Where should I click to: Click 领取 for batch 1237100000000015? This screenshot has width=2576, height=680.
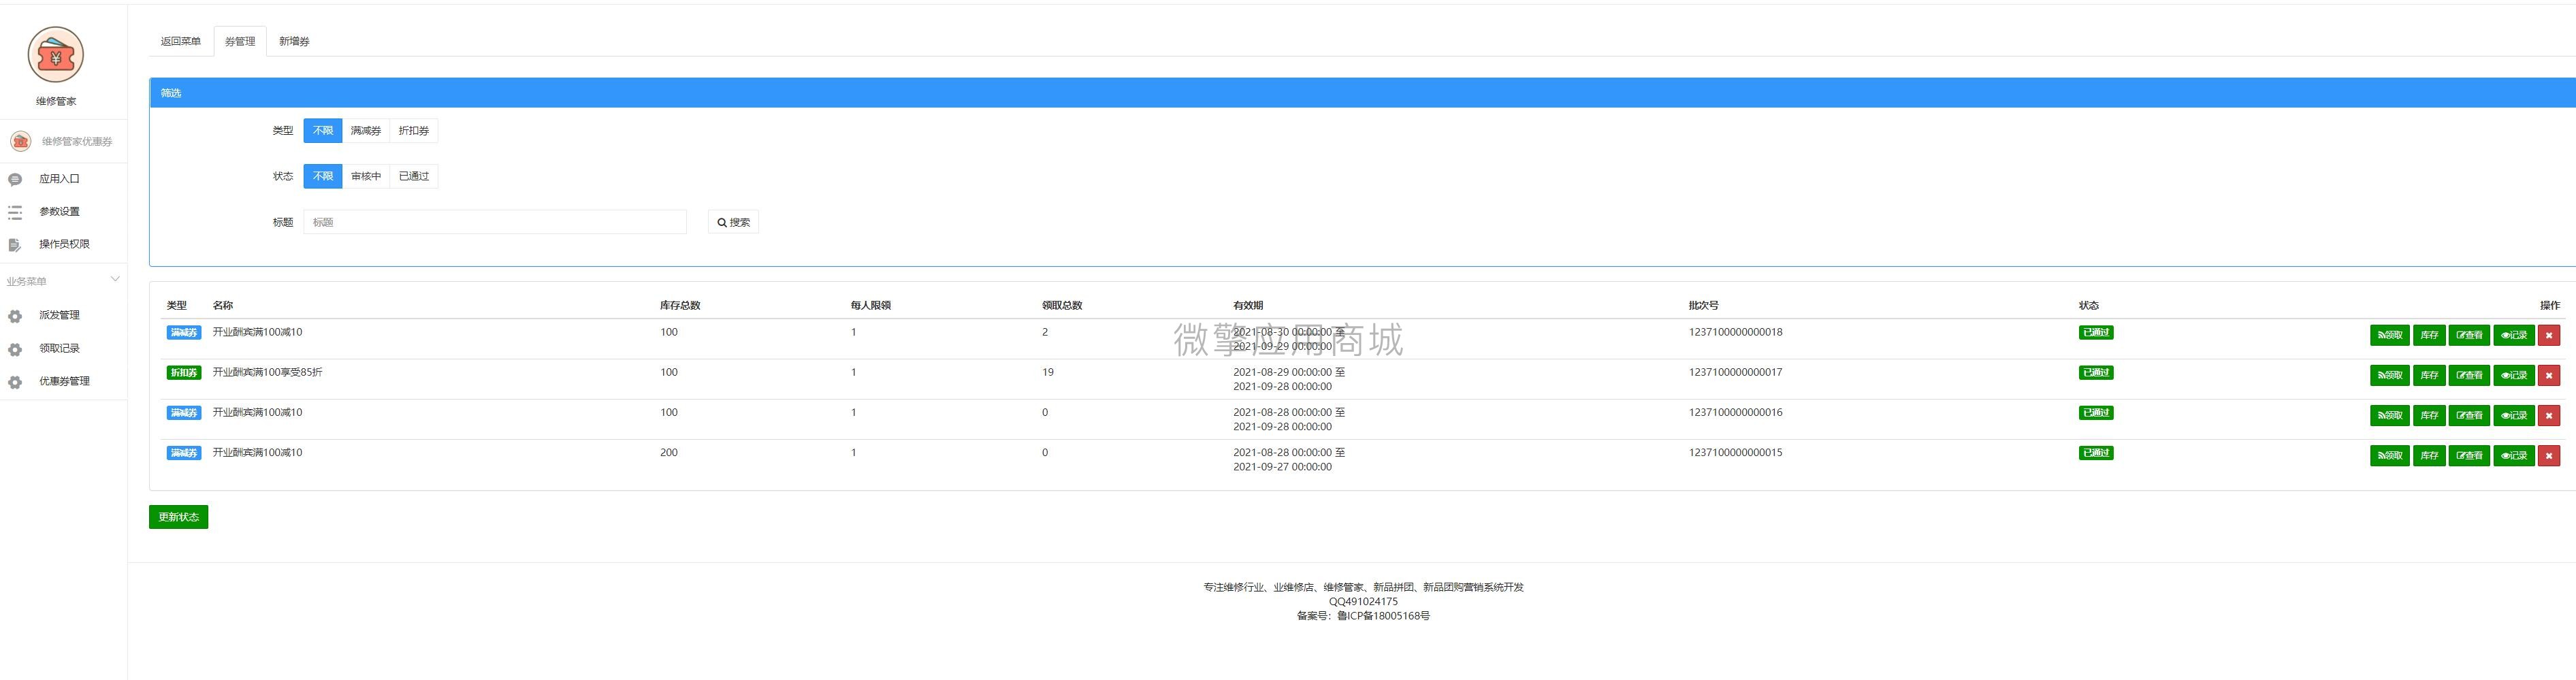click(x=2389, y=455)
